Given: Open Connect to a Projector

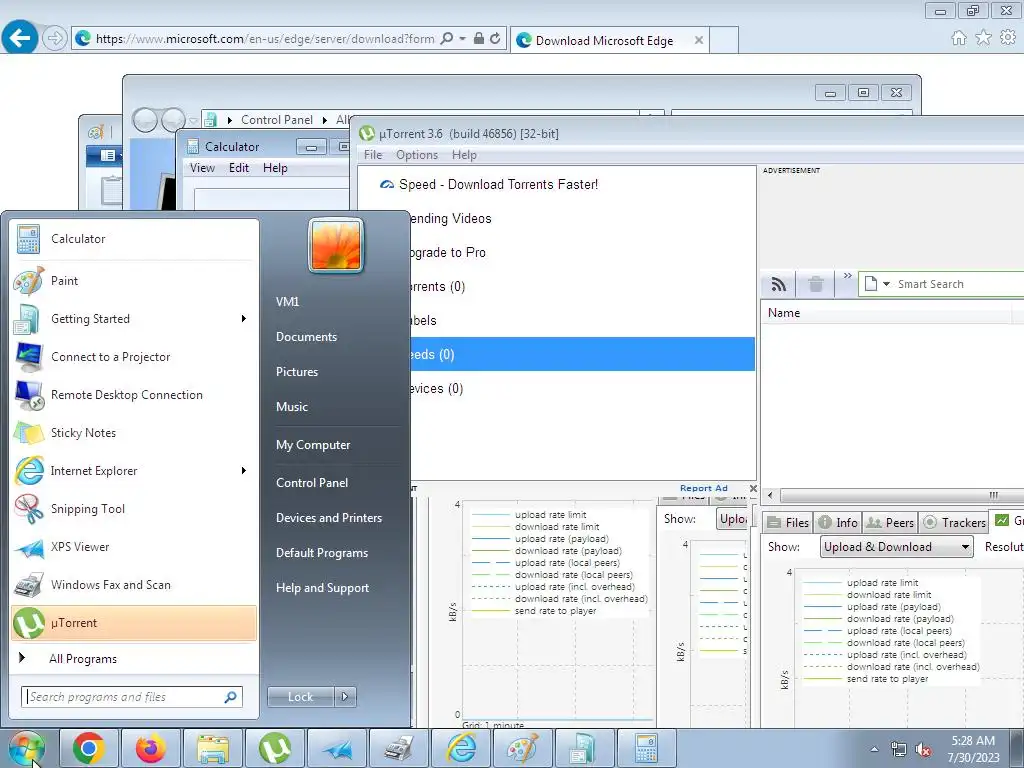Looking at the screenshot, I should [134, 357].
